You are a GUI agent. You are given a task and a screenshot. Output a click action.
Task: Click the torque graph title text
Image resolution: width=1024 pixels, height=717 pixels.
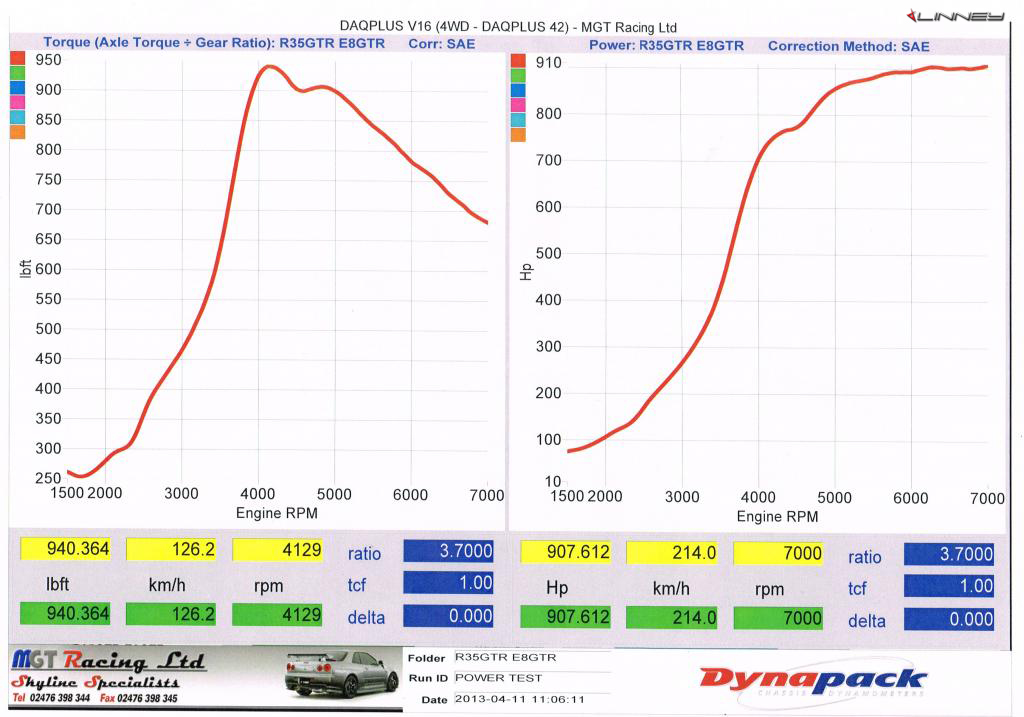(x=214, y=43)
